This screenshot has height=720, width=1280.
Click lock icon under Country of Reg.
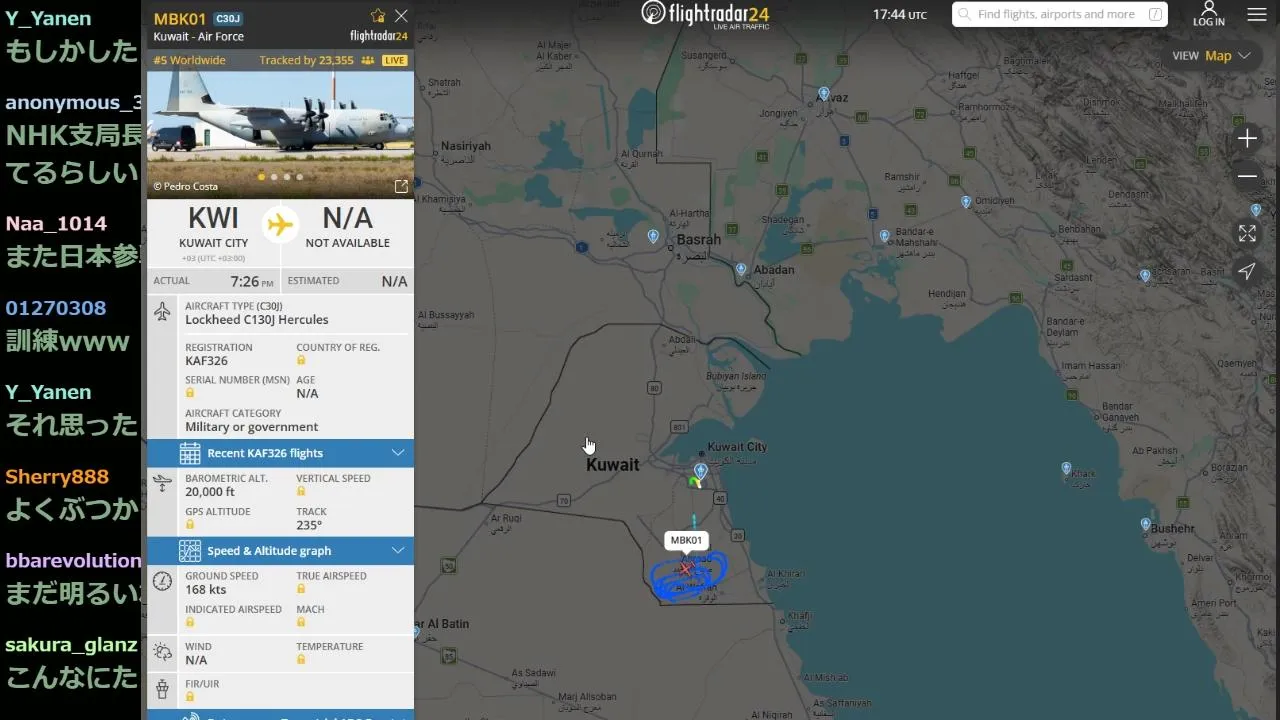click(x=301, y=360)
